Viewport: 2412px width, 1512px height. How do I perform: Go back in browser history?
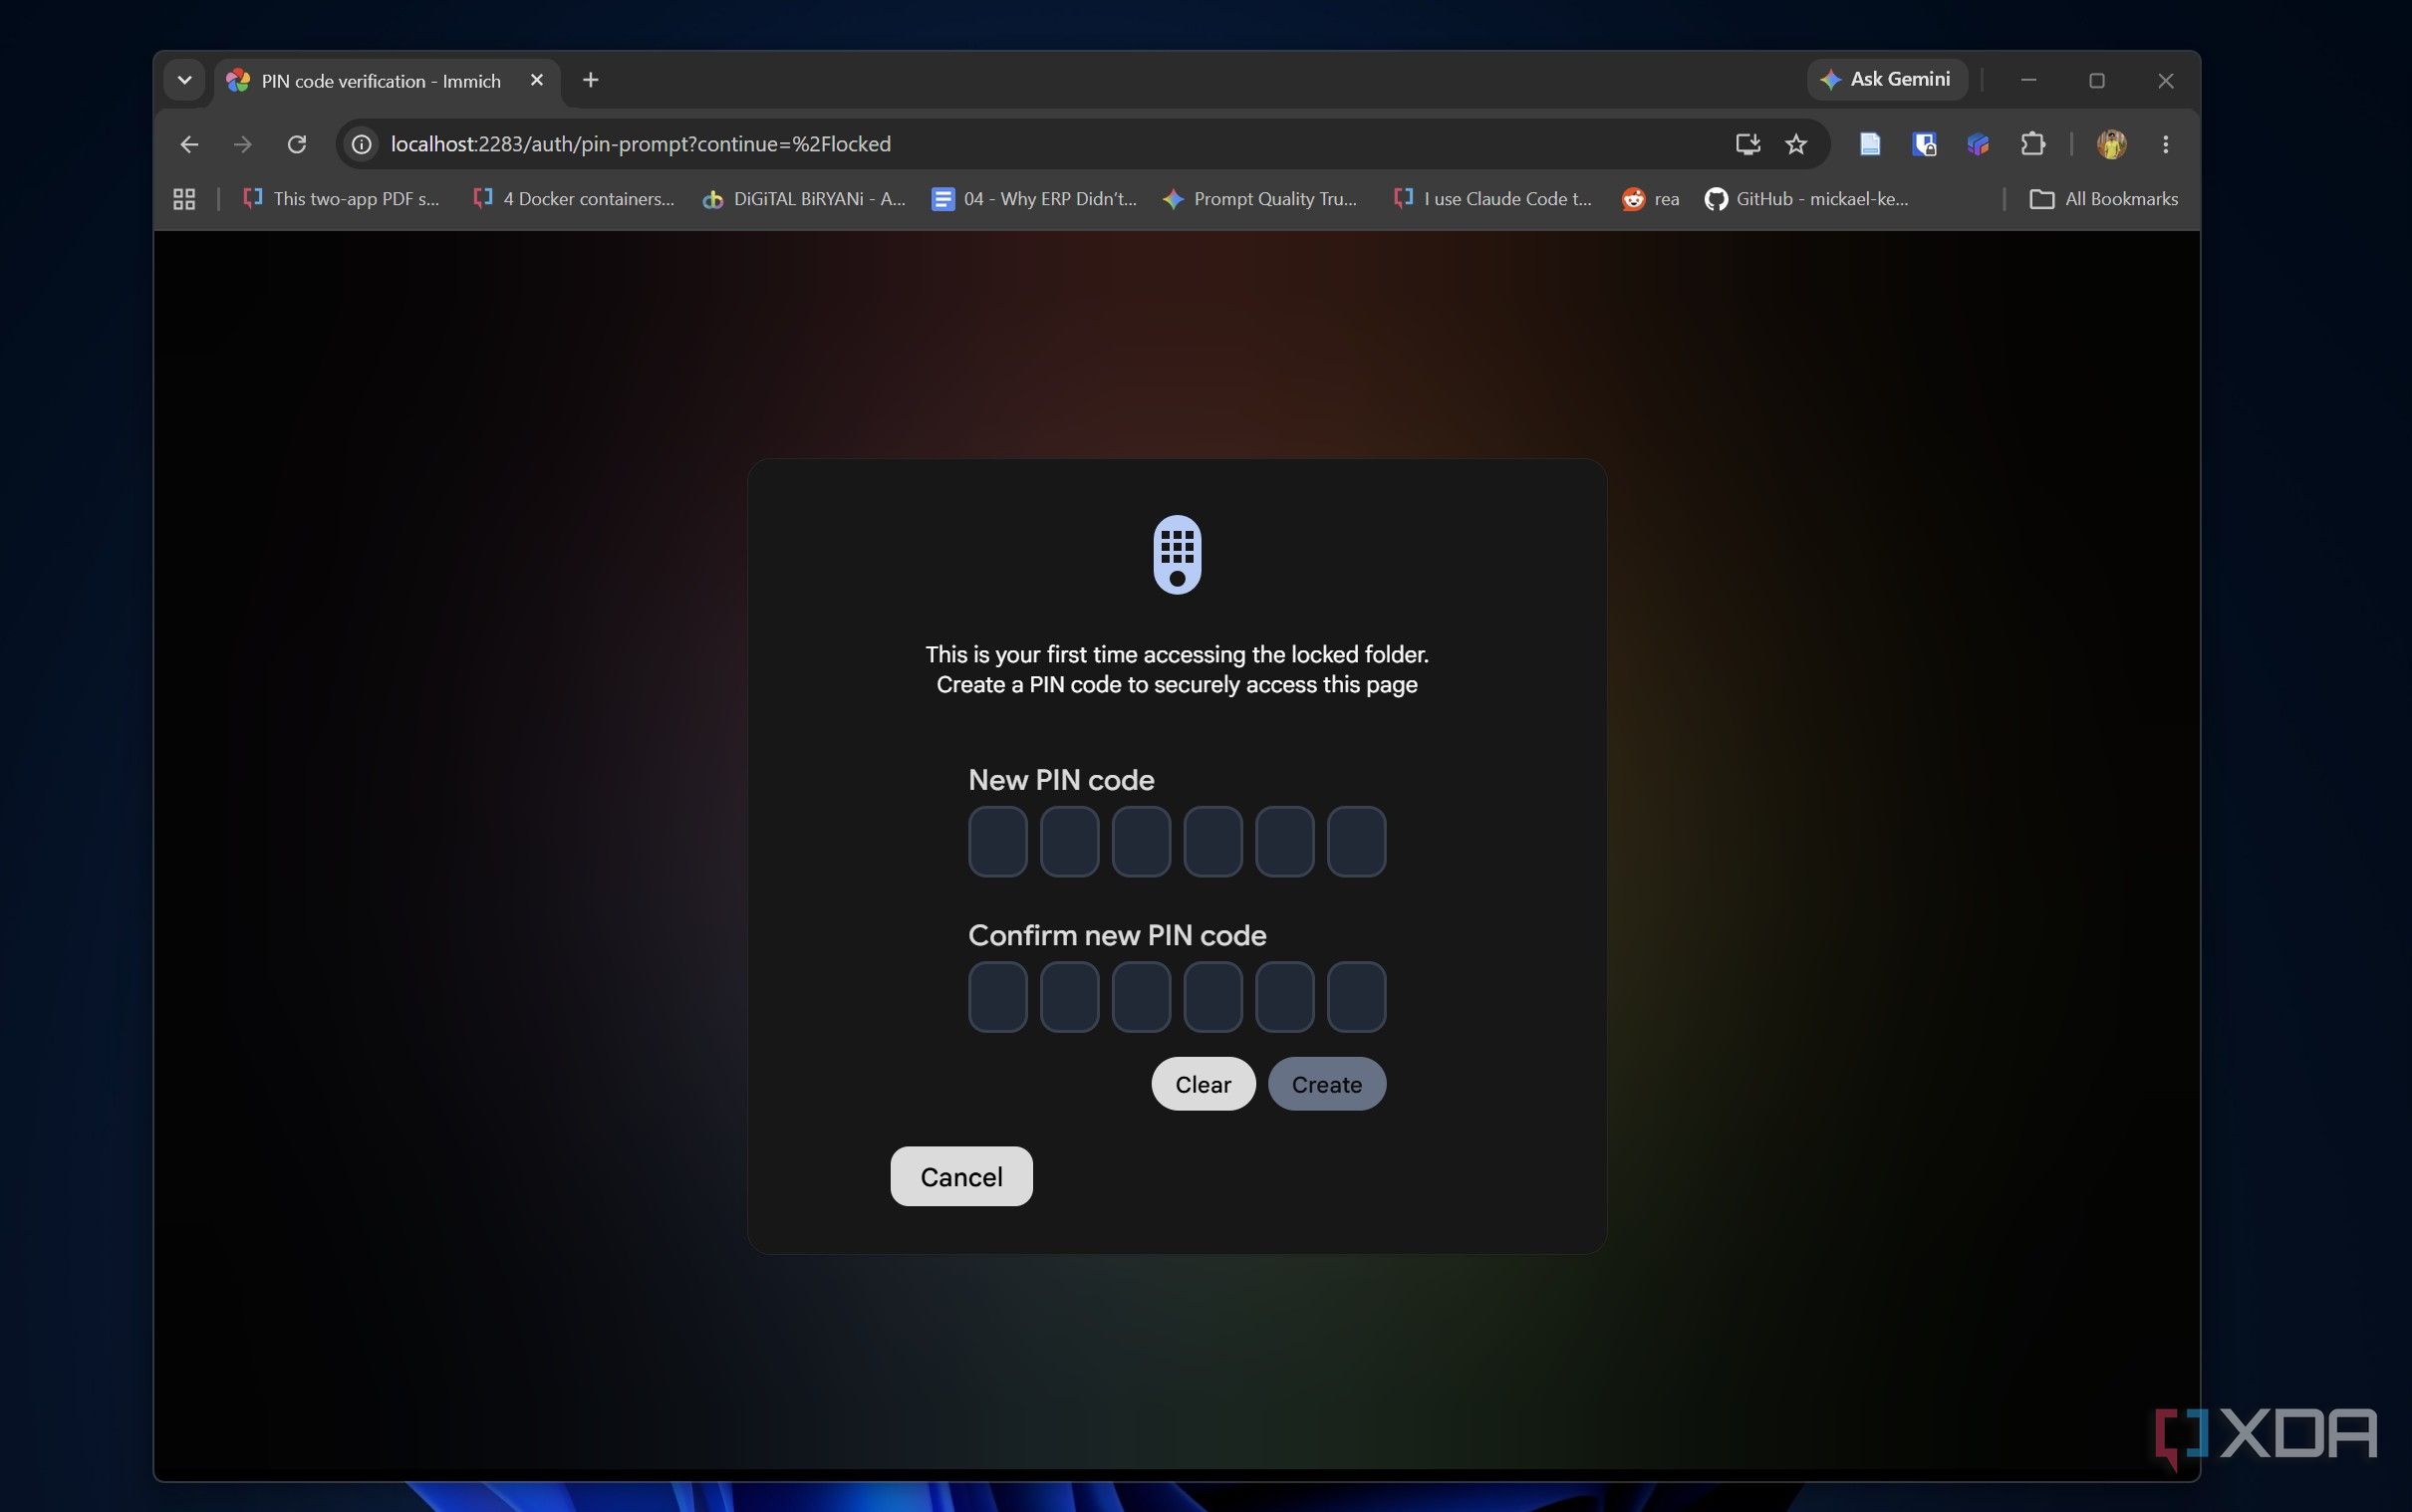coord(189,144)
